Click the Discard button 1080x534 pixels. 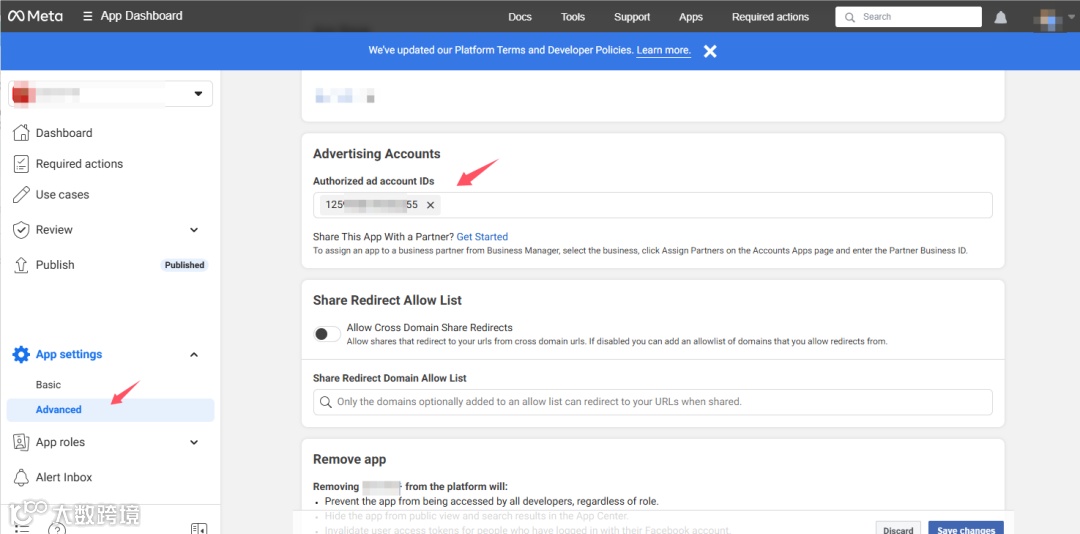pos(898,528)
